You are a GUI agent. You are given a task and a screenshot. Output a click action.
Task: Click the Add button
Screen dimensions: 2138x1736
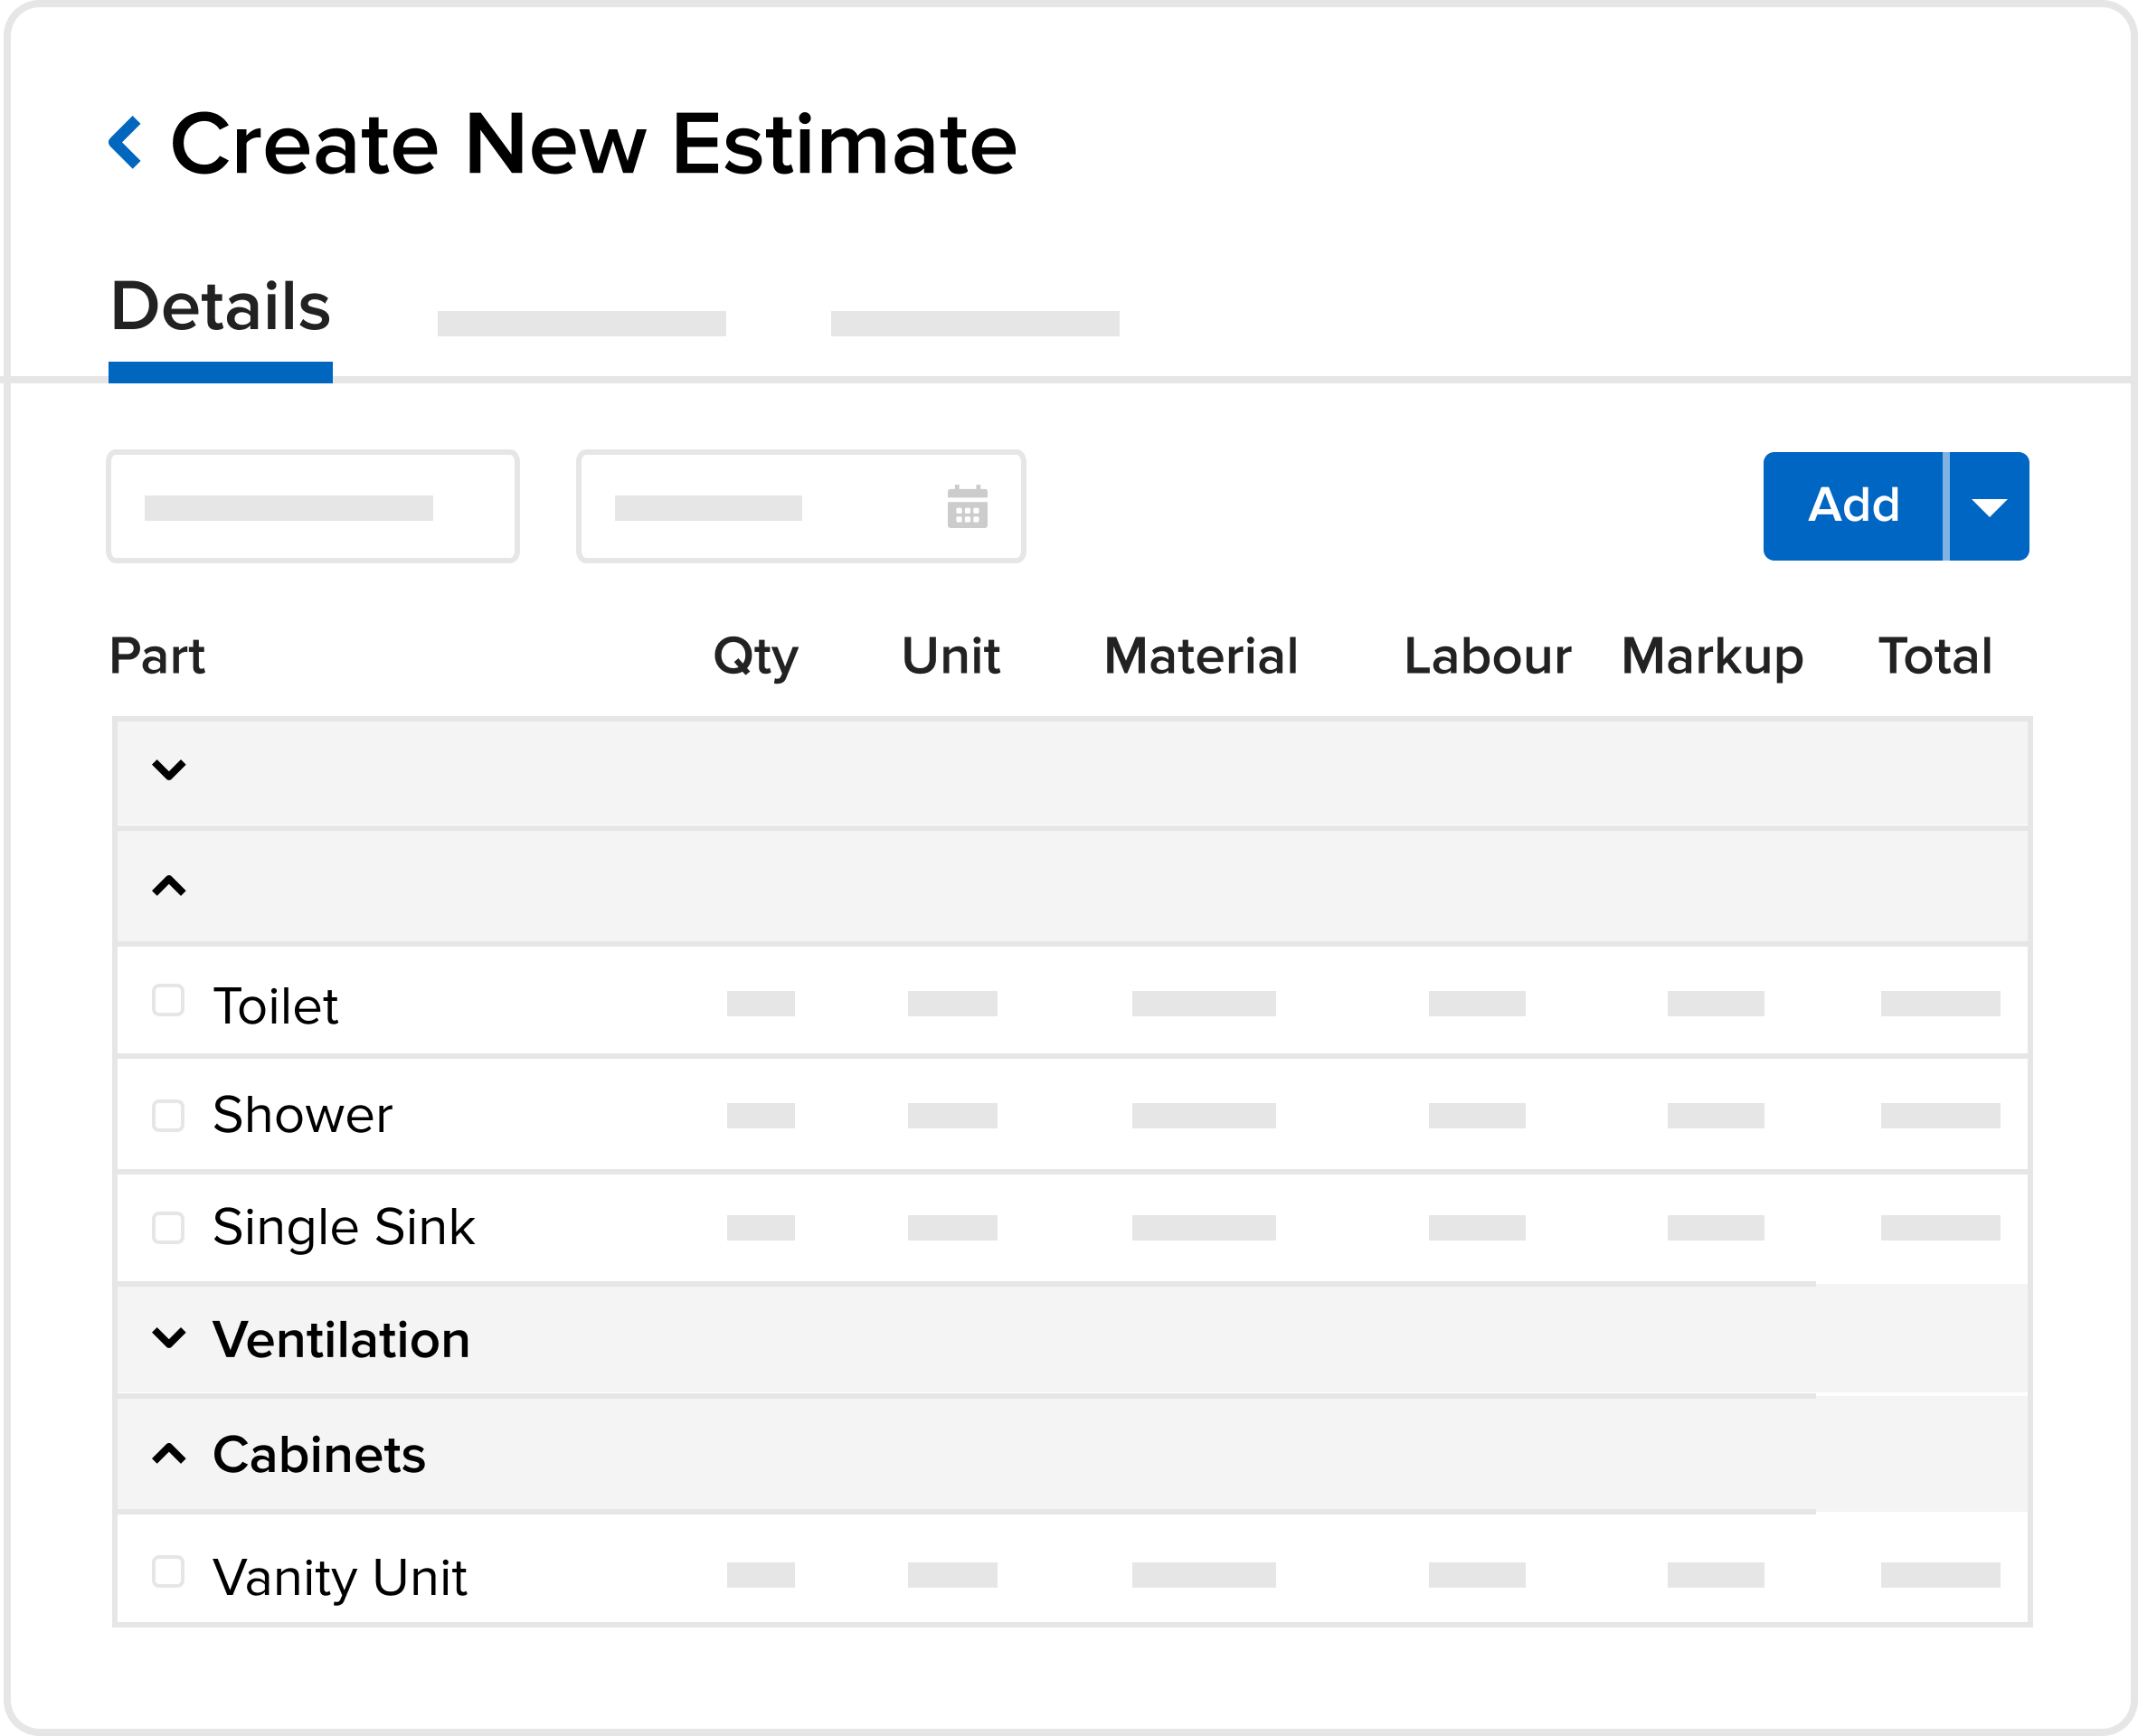coord(1852,506)
